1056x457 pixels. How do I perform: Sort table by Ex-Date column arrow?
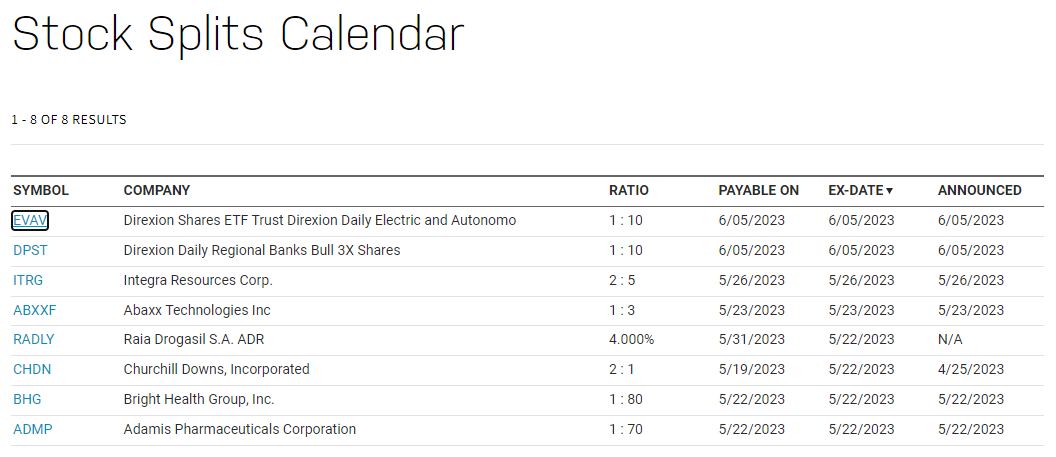[x=889, y=191]
